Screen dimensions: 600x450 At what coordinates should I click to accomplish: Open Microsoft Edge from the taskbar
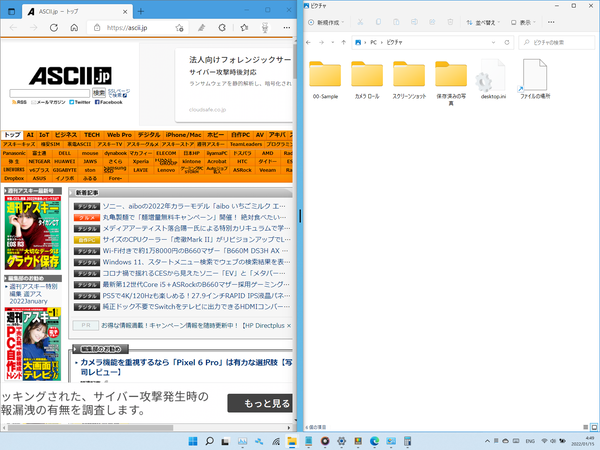(374, 441)
